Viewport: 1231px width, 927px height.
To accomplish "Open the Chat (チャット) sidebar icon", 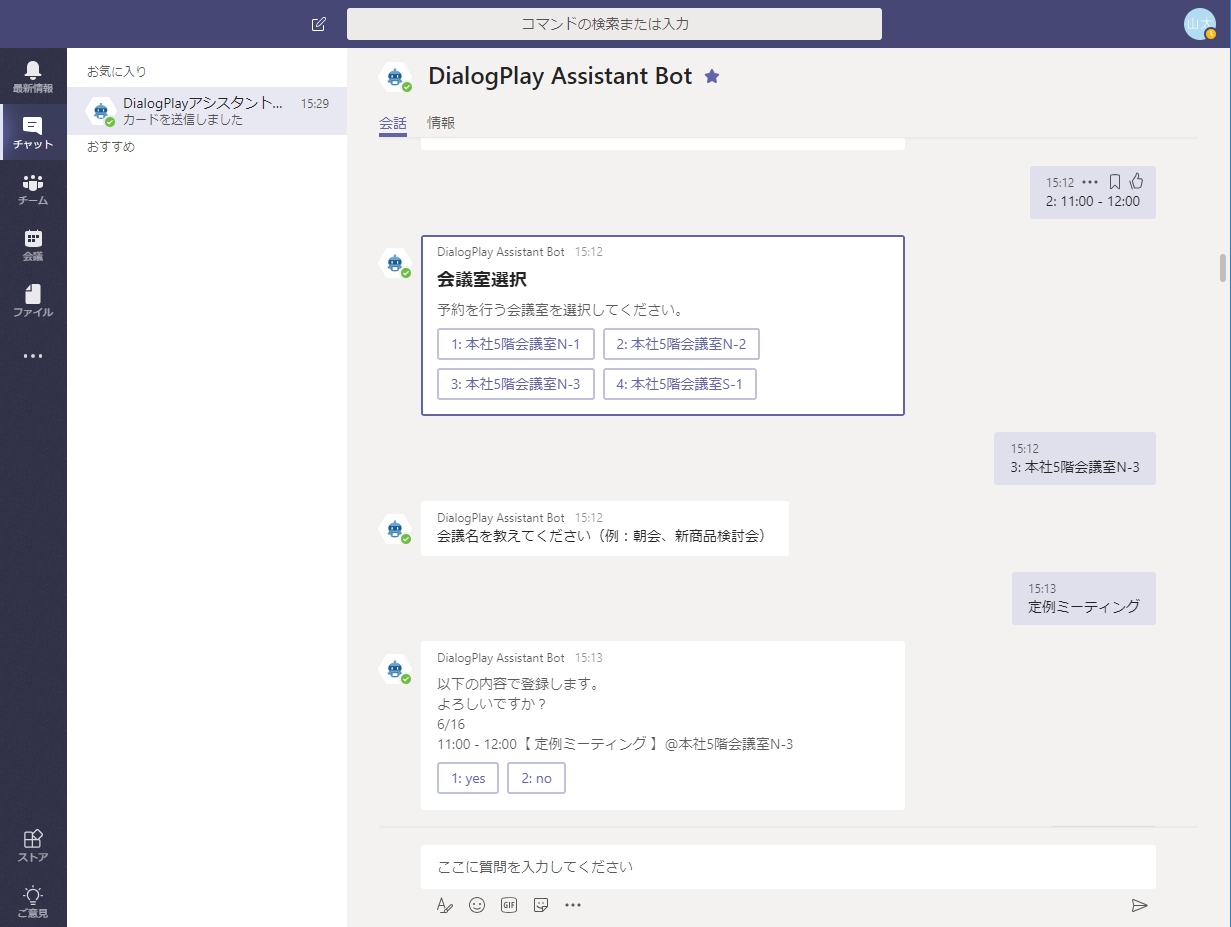I will pyautogui.click(x=33, y=132).
